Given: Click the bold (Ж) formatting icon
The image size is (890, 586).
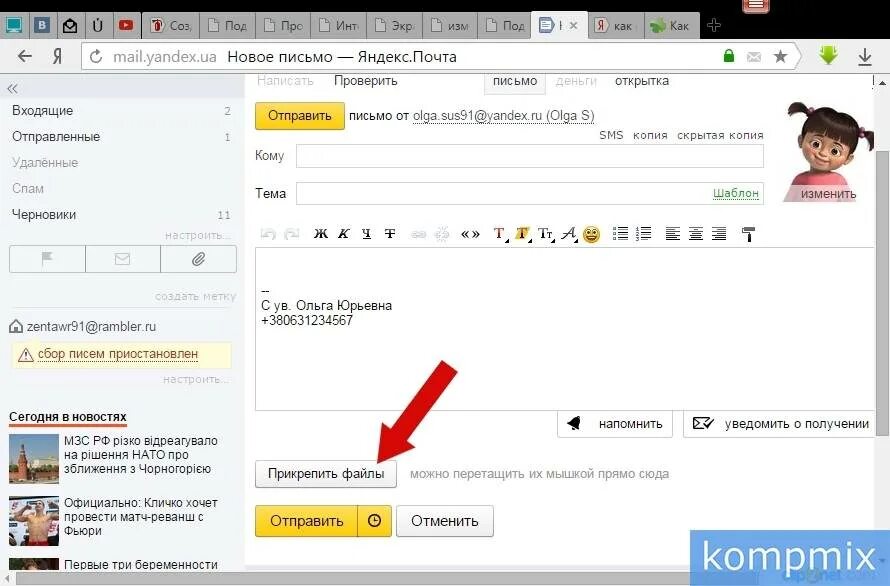Looking at the screenshot, I should tap(321, 233).
